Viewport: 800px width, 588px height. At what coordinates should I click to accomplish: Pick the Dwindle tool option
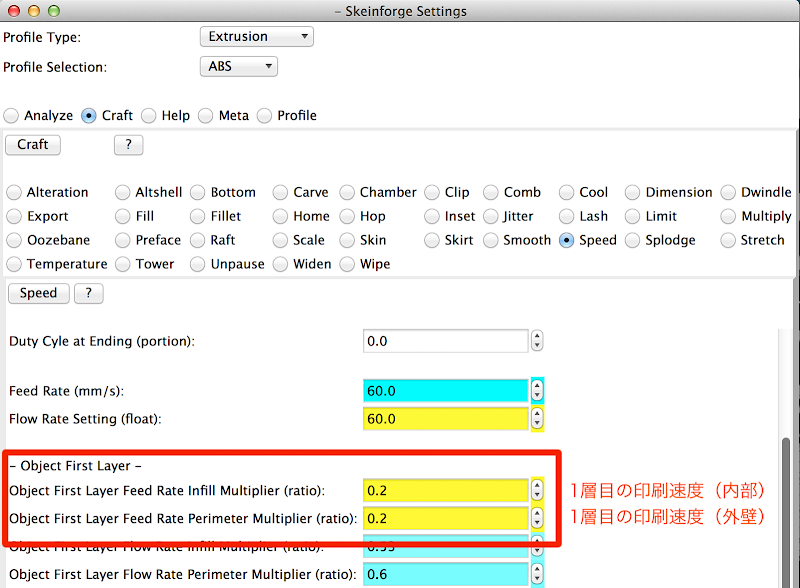tap(728, 192)
